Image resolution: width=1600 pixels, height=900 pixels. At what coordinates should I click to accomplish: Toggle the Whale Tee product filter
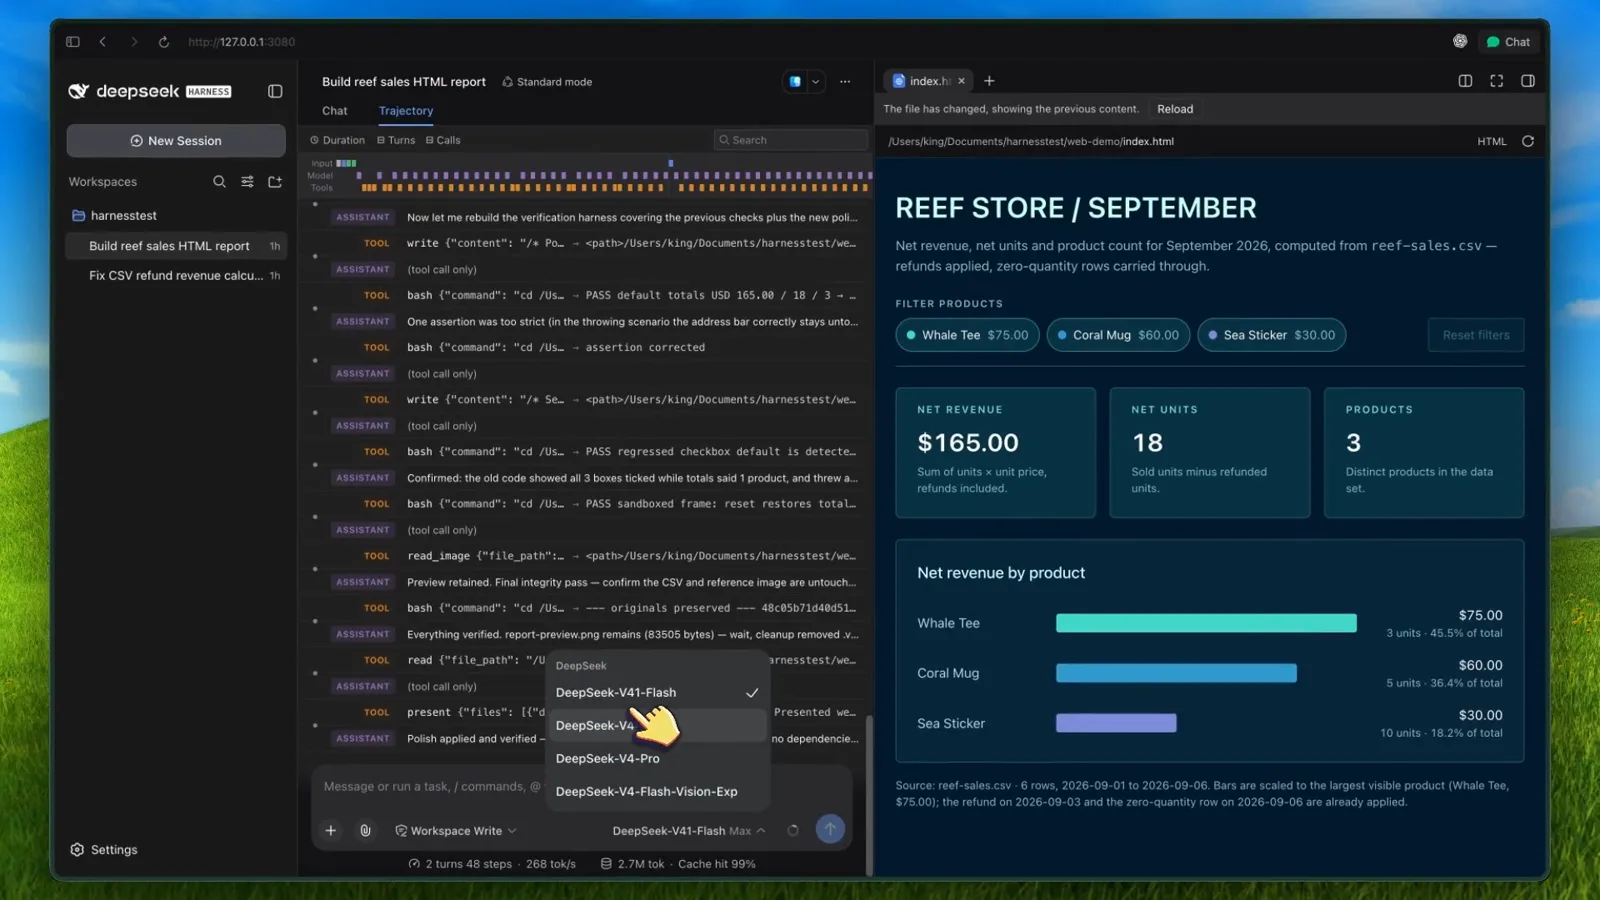click(x=967, y=335)
